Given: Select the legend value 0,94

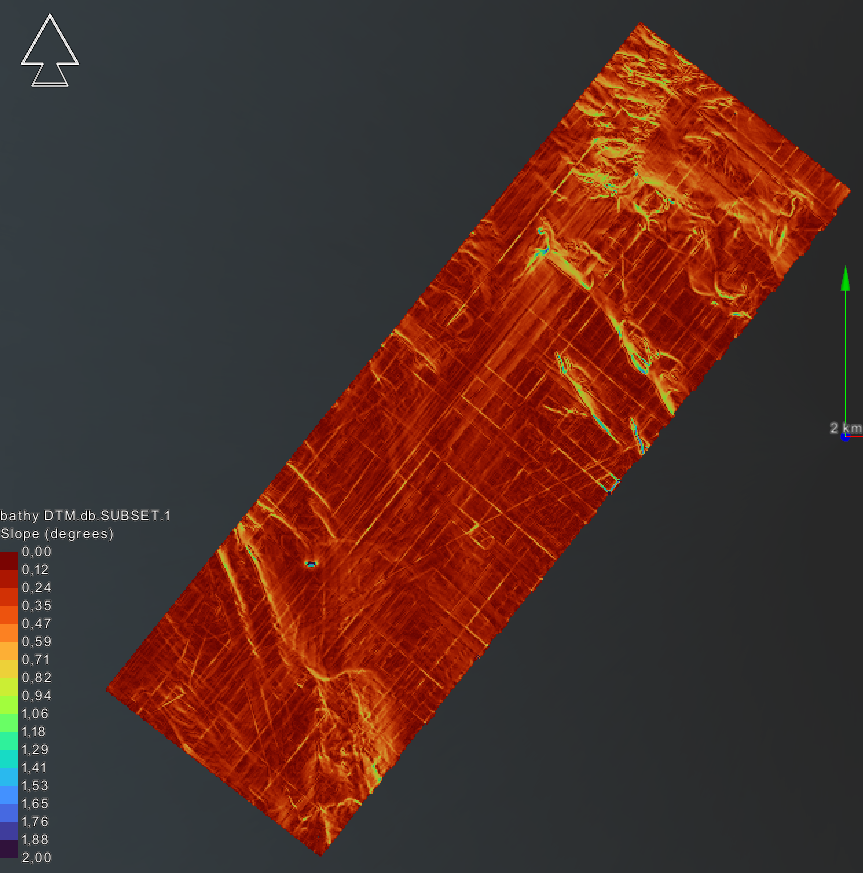Looking at the screenshot, I should click(x=36, y=695).
